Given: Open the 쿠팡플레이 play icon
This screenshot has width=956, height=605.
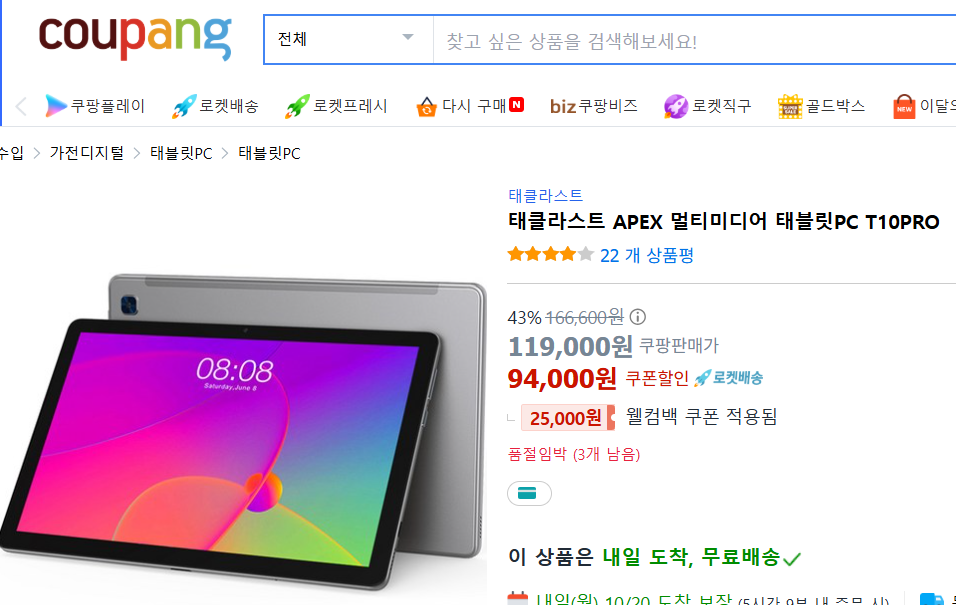Looking at the screenshot, I should (55, 106).
